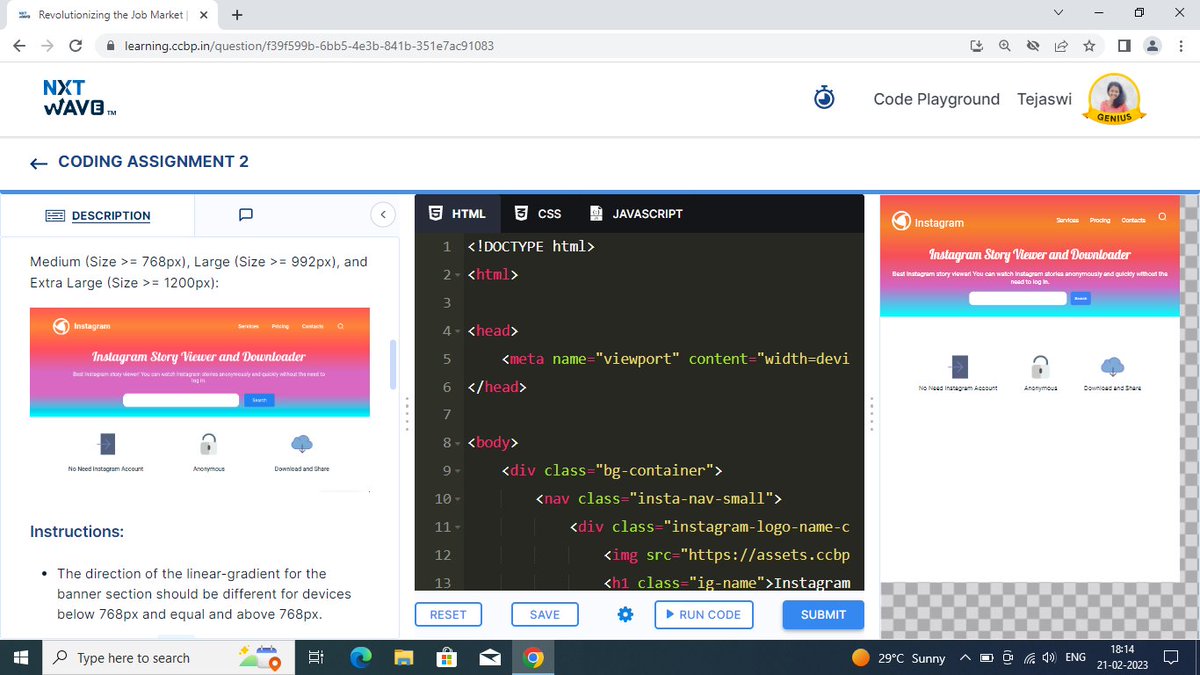Image resolution: width=1200 pixels, height=675 pixels.
Task: Click the magnifier icon in the preview navbar
Action: point(1161,216)
